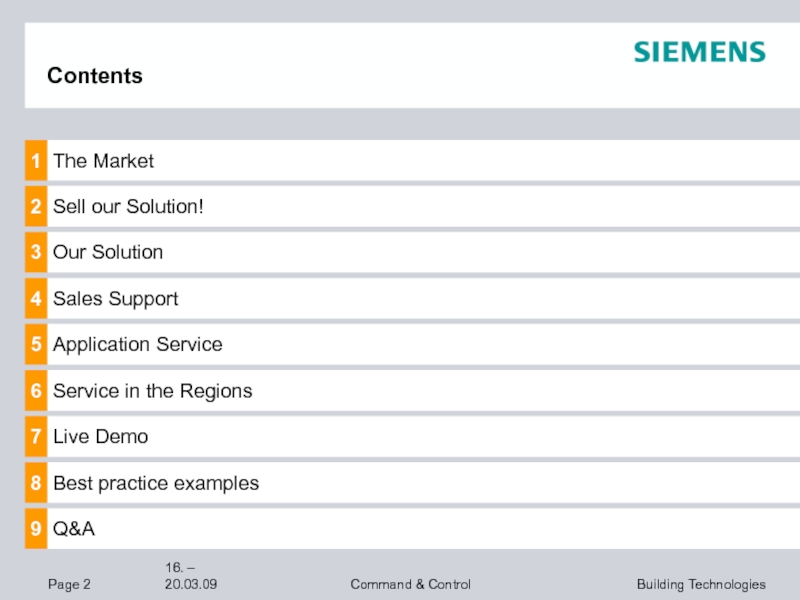The width and height of the screenshot is (800, 600).
Task: Click the Siemens logo
Action: click(699, 52)
